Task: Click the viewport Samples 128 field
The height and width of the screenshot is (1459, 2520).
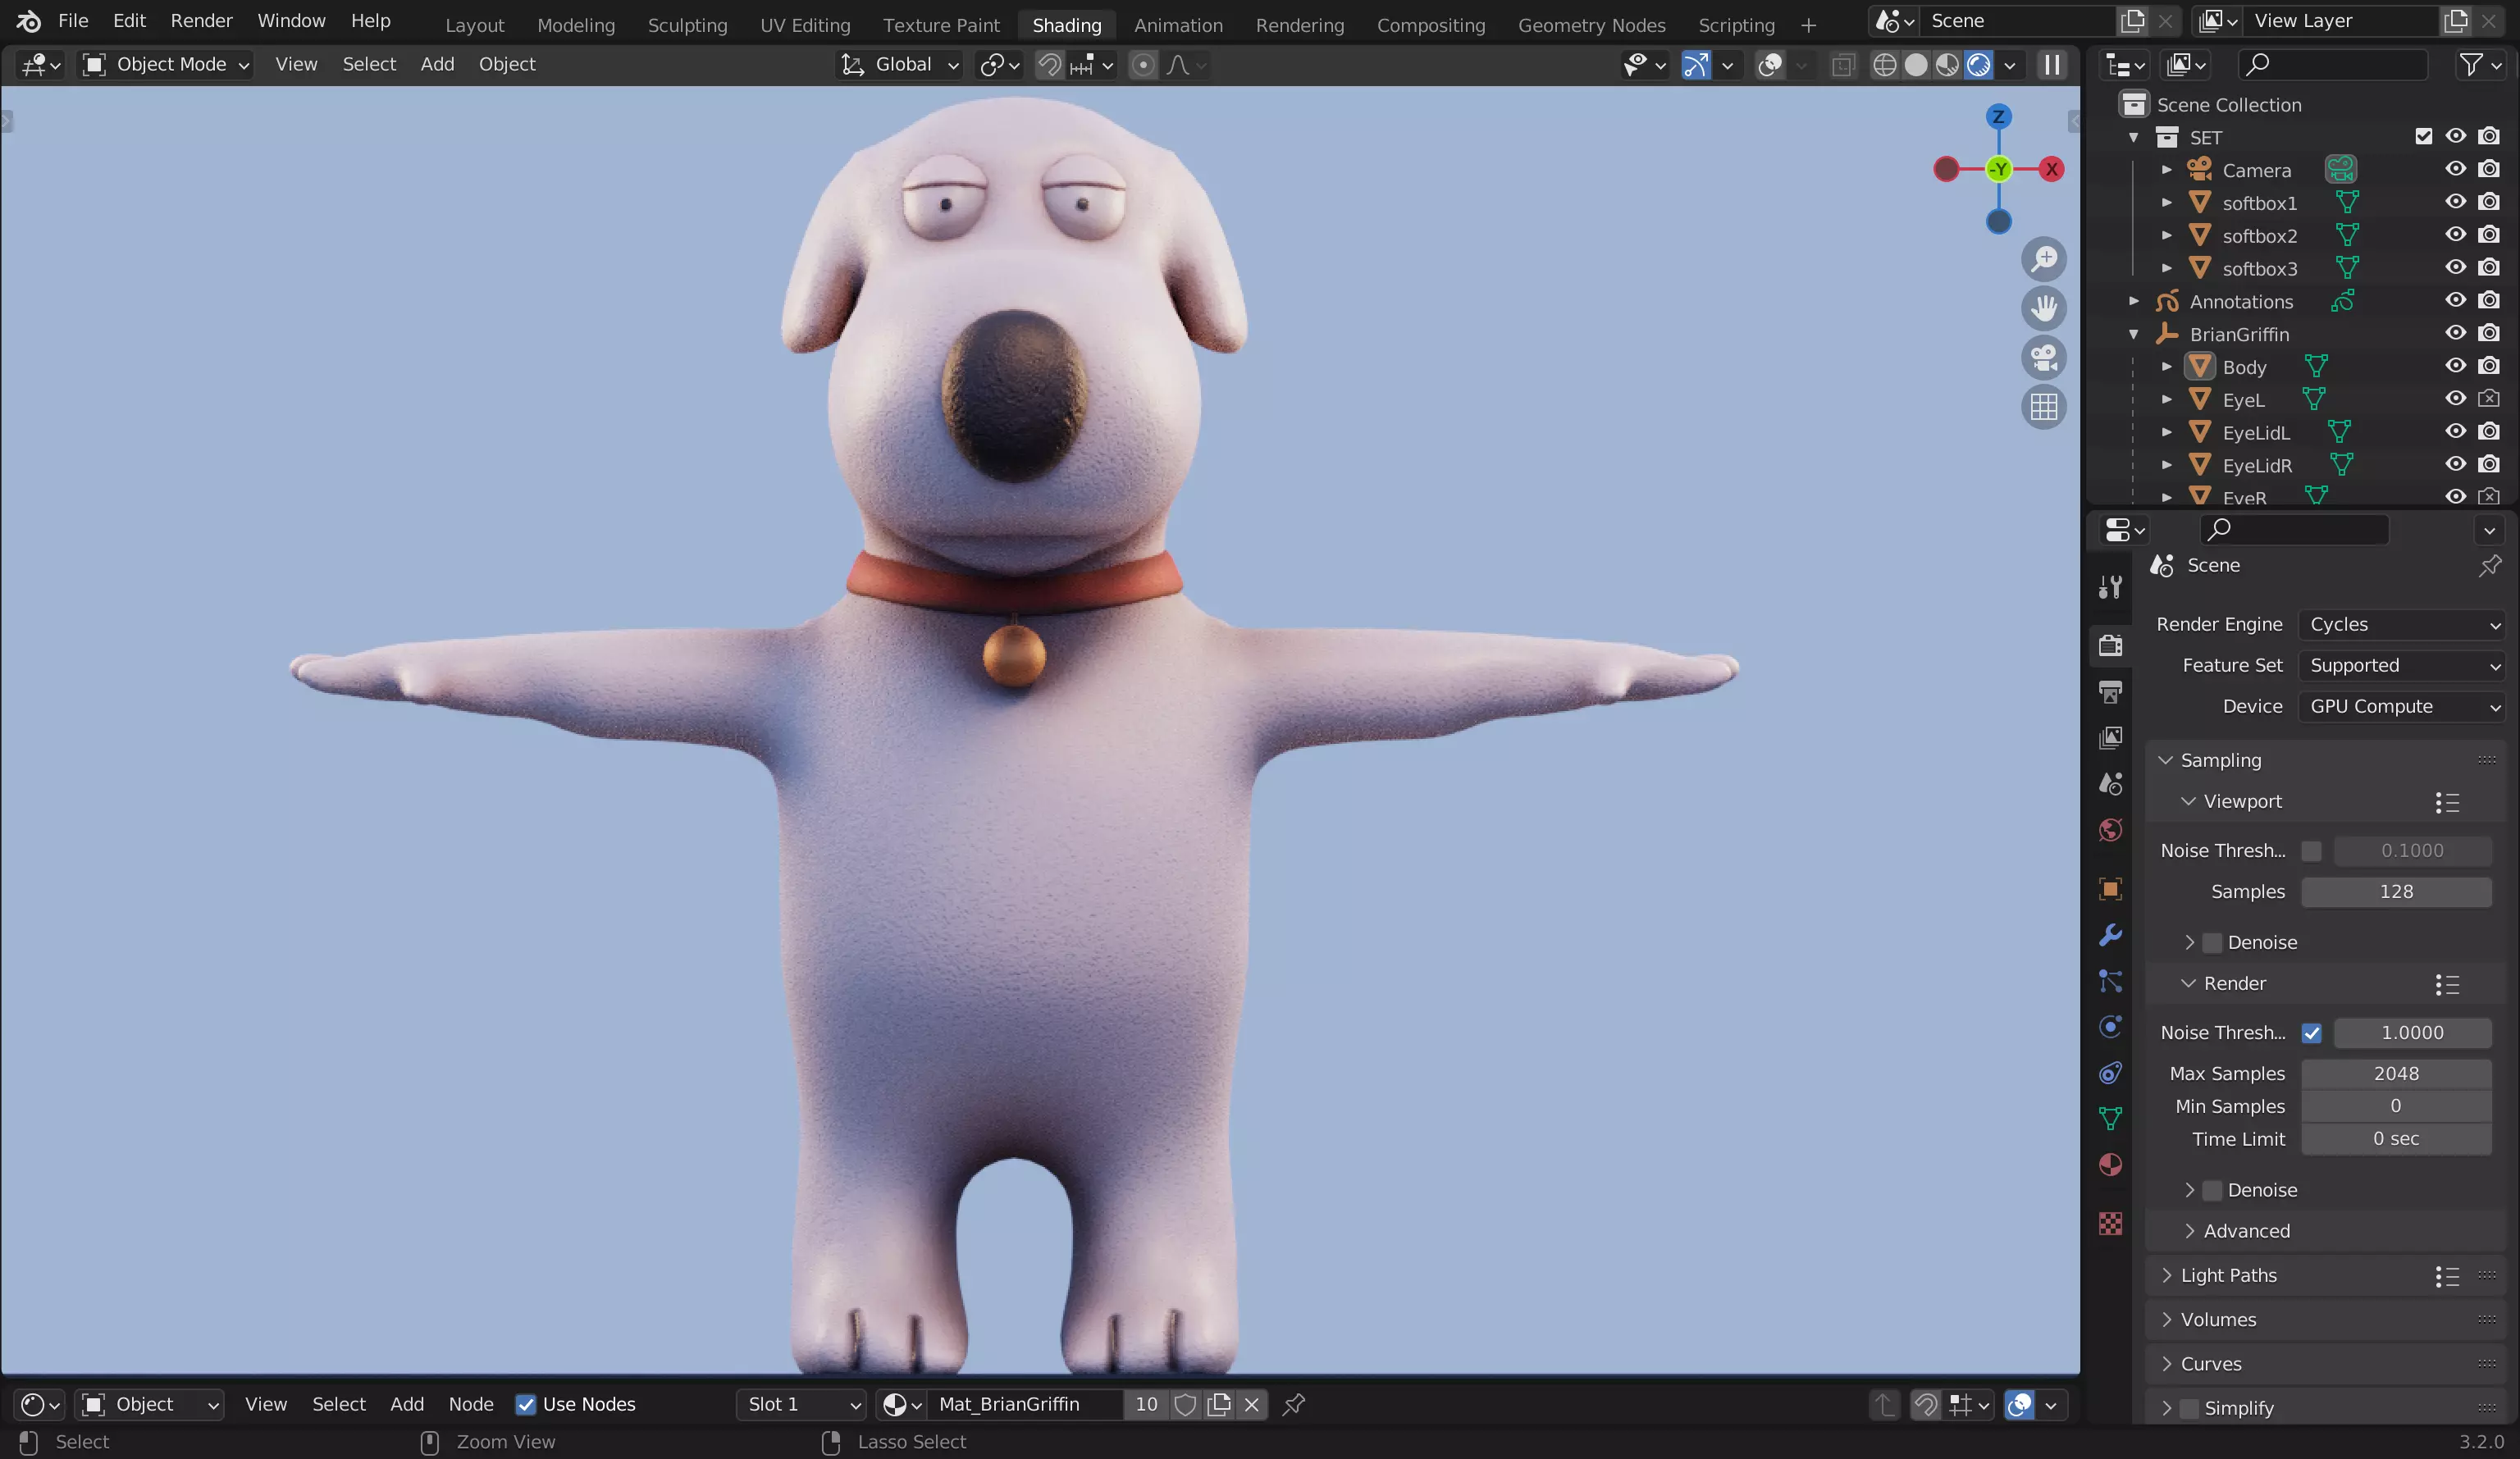Action: click(x=2396, y=892)
